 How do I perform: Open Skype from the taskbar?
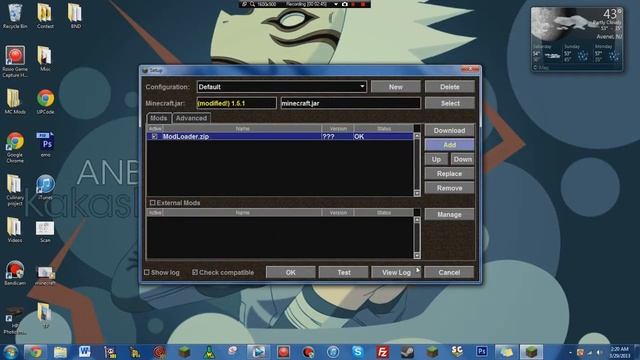(358, 352)
